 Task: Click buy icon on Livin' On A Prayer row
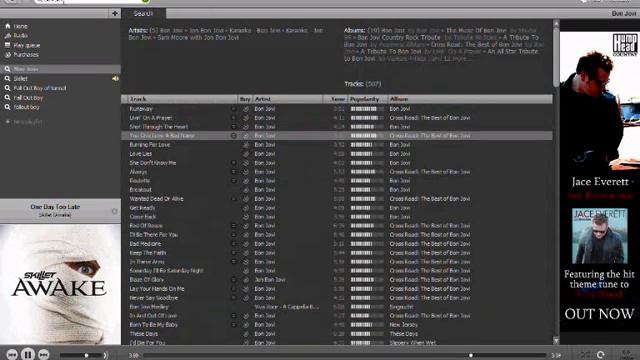click(246, 118)
